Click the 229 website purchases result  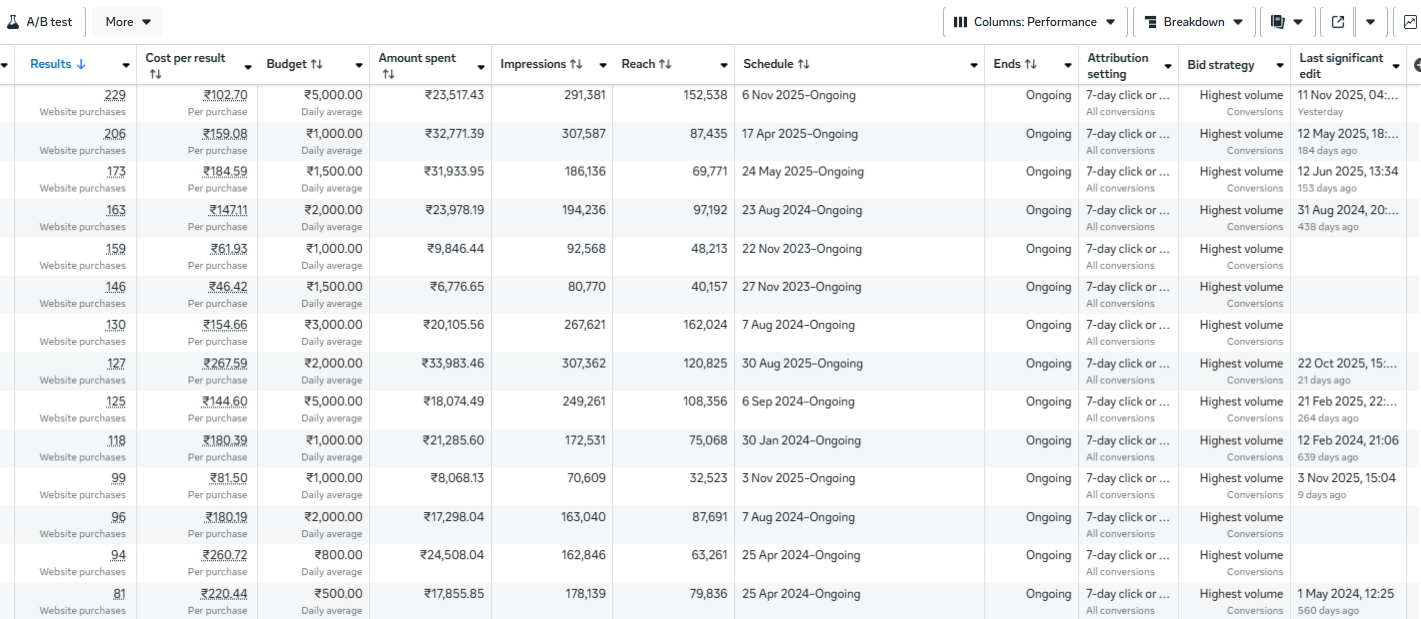(115, 95)
